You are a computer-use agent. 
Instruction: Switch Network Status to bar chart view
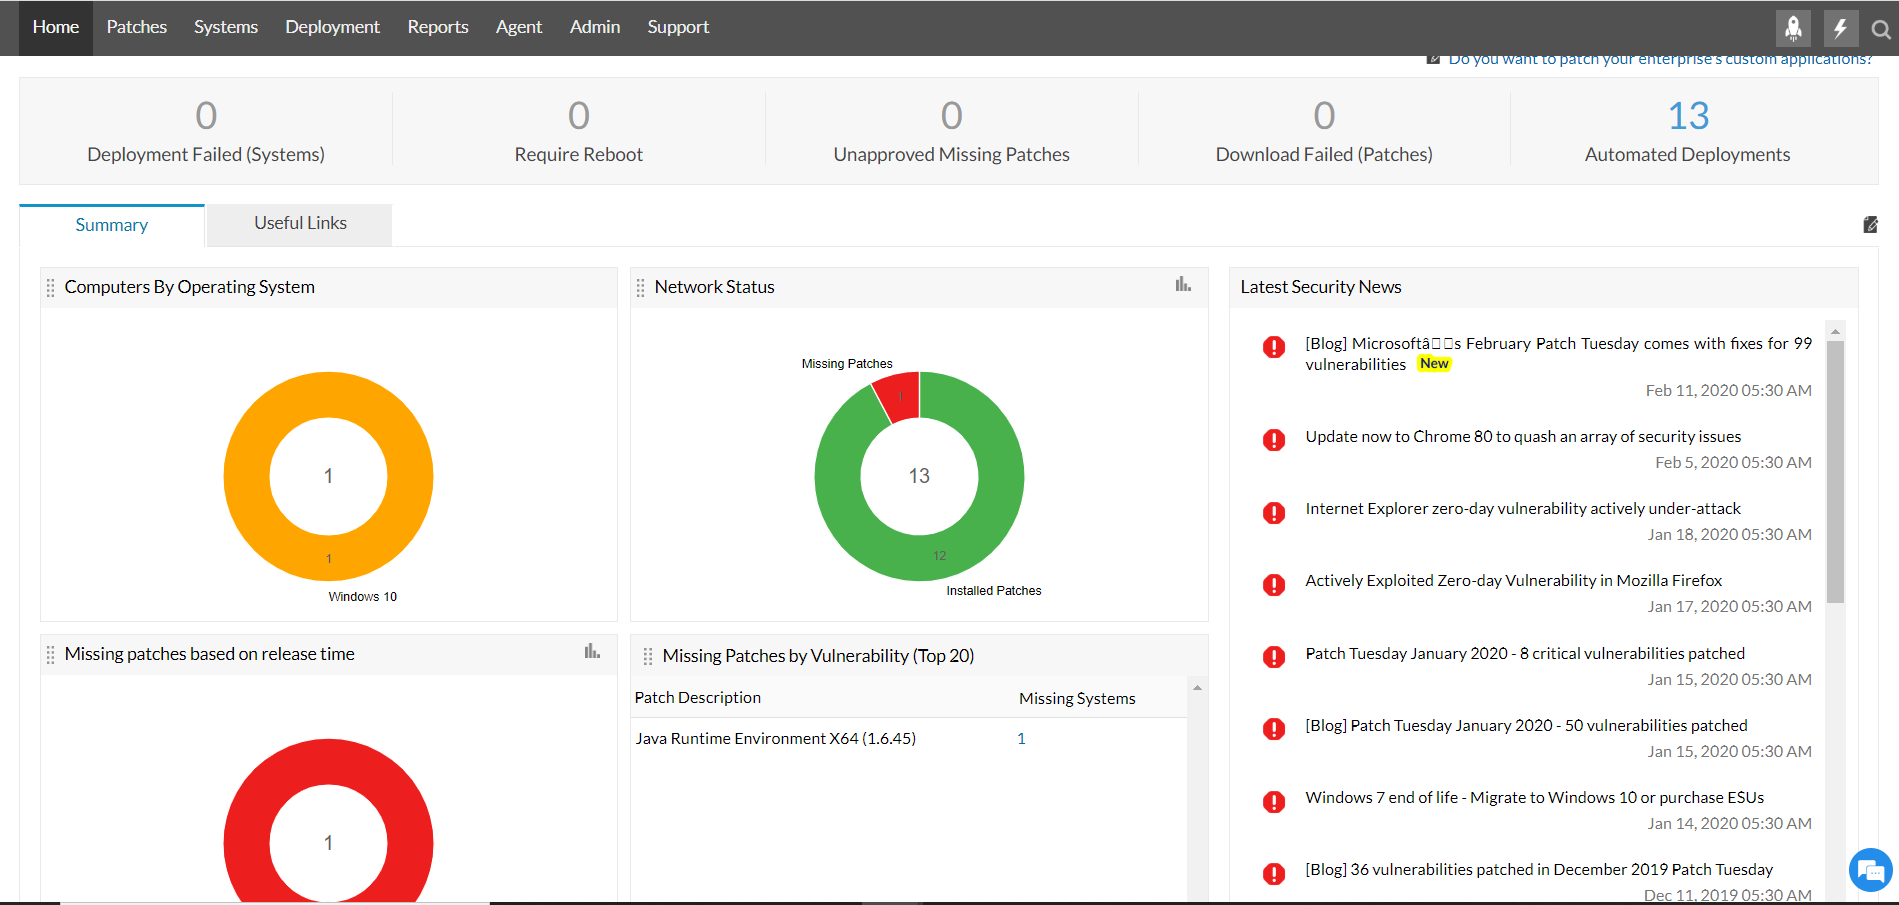tap(1183, 285)
